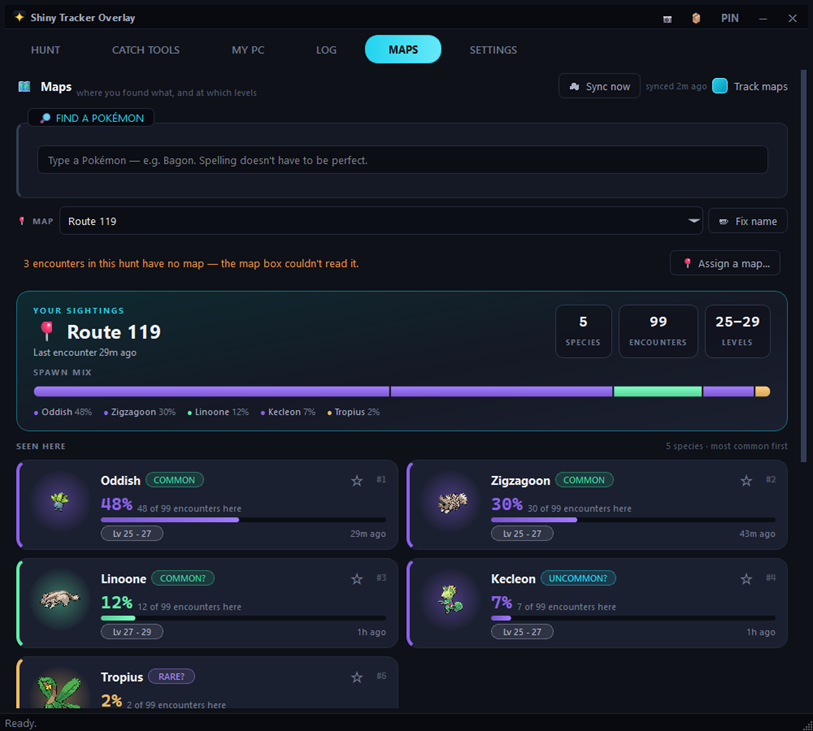This screenshot has width=813, height=731.
Task: Click the star on the Kecleon card
Action: point(746,579)
